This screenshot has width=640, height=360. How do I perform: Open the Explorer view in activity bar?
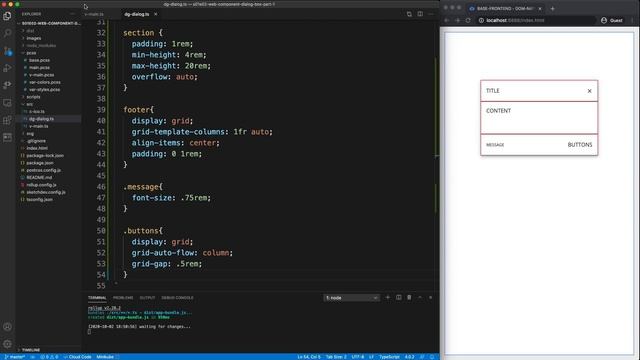tap(7, 16)
